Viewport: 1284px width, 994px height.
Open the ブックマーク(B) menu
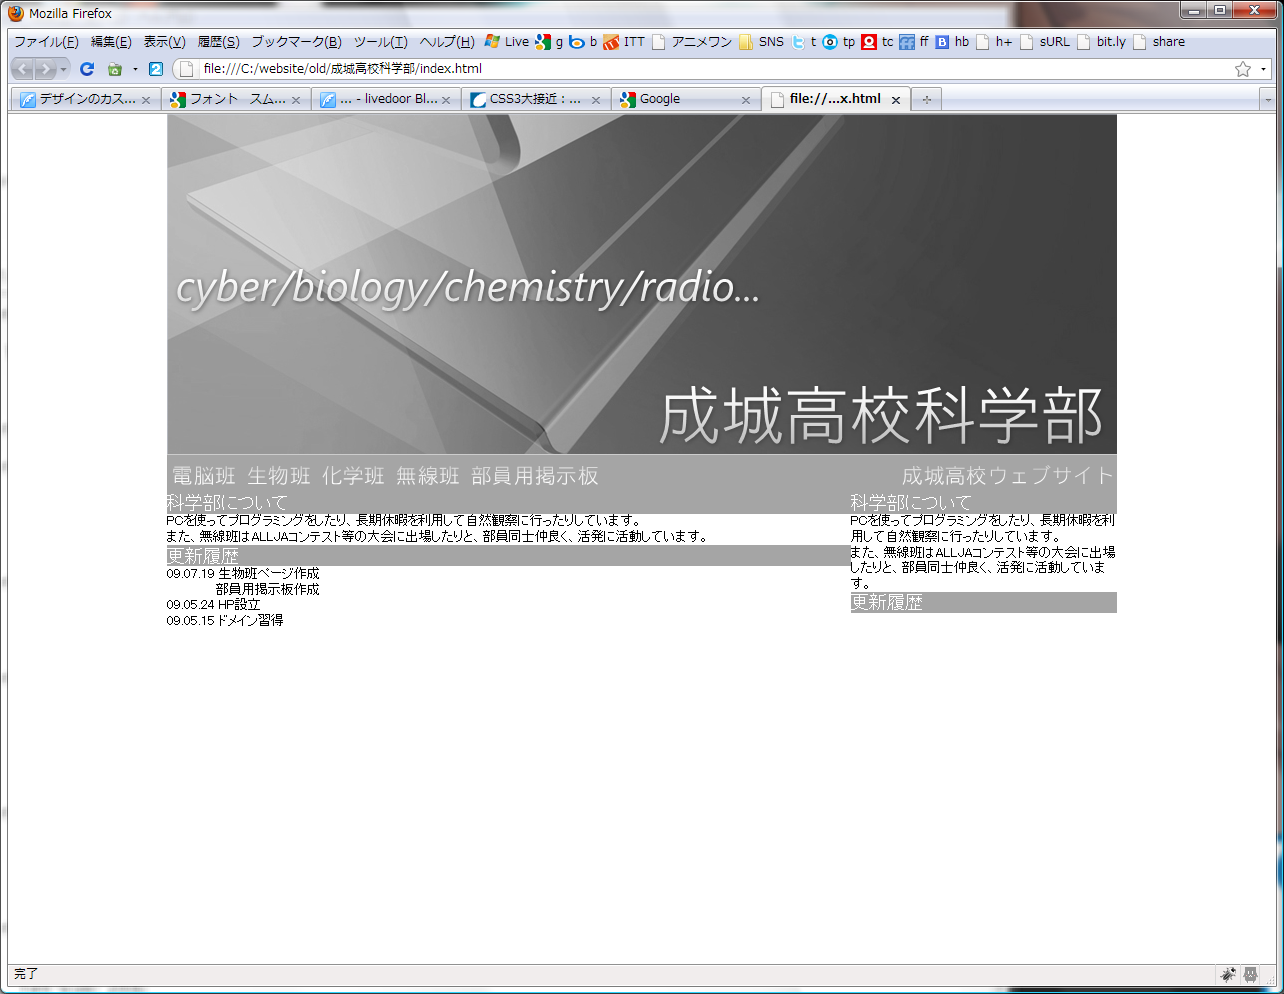click(296, 42)
